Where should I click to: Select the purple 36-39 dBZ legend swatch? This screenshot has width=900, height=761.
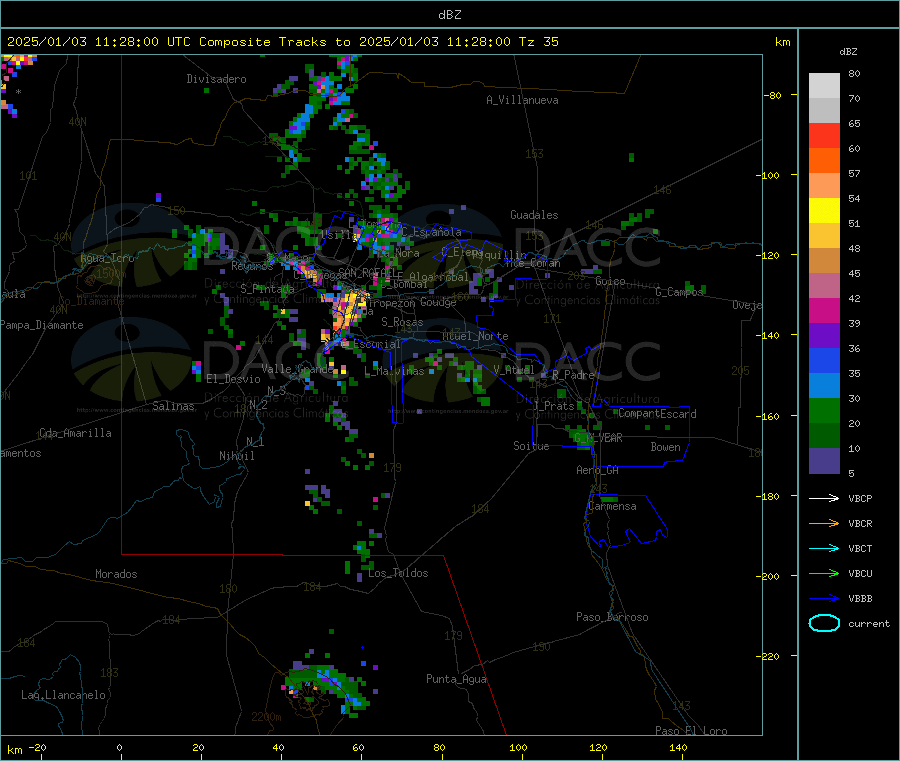[x=824, y=336]
